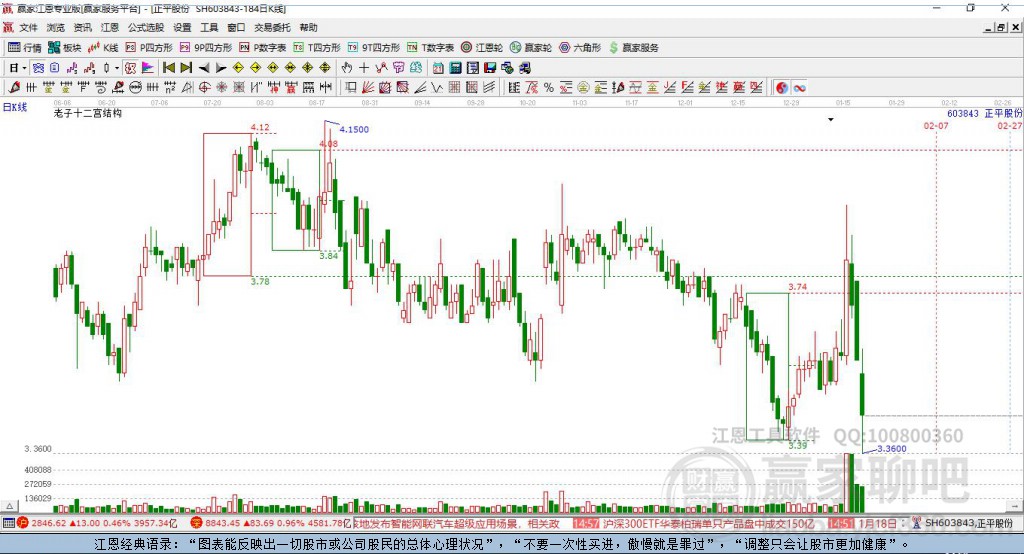Expand the candlestick style dropdown arrow
The height and width of the screenshot is (554, 1024).
click(117, 68)
